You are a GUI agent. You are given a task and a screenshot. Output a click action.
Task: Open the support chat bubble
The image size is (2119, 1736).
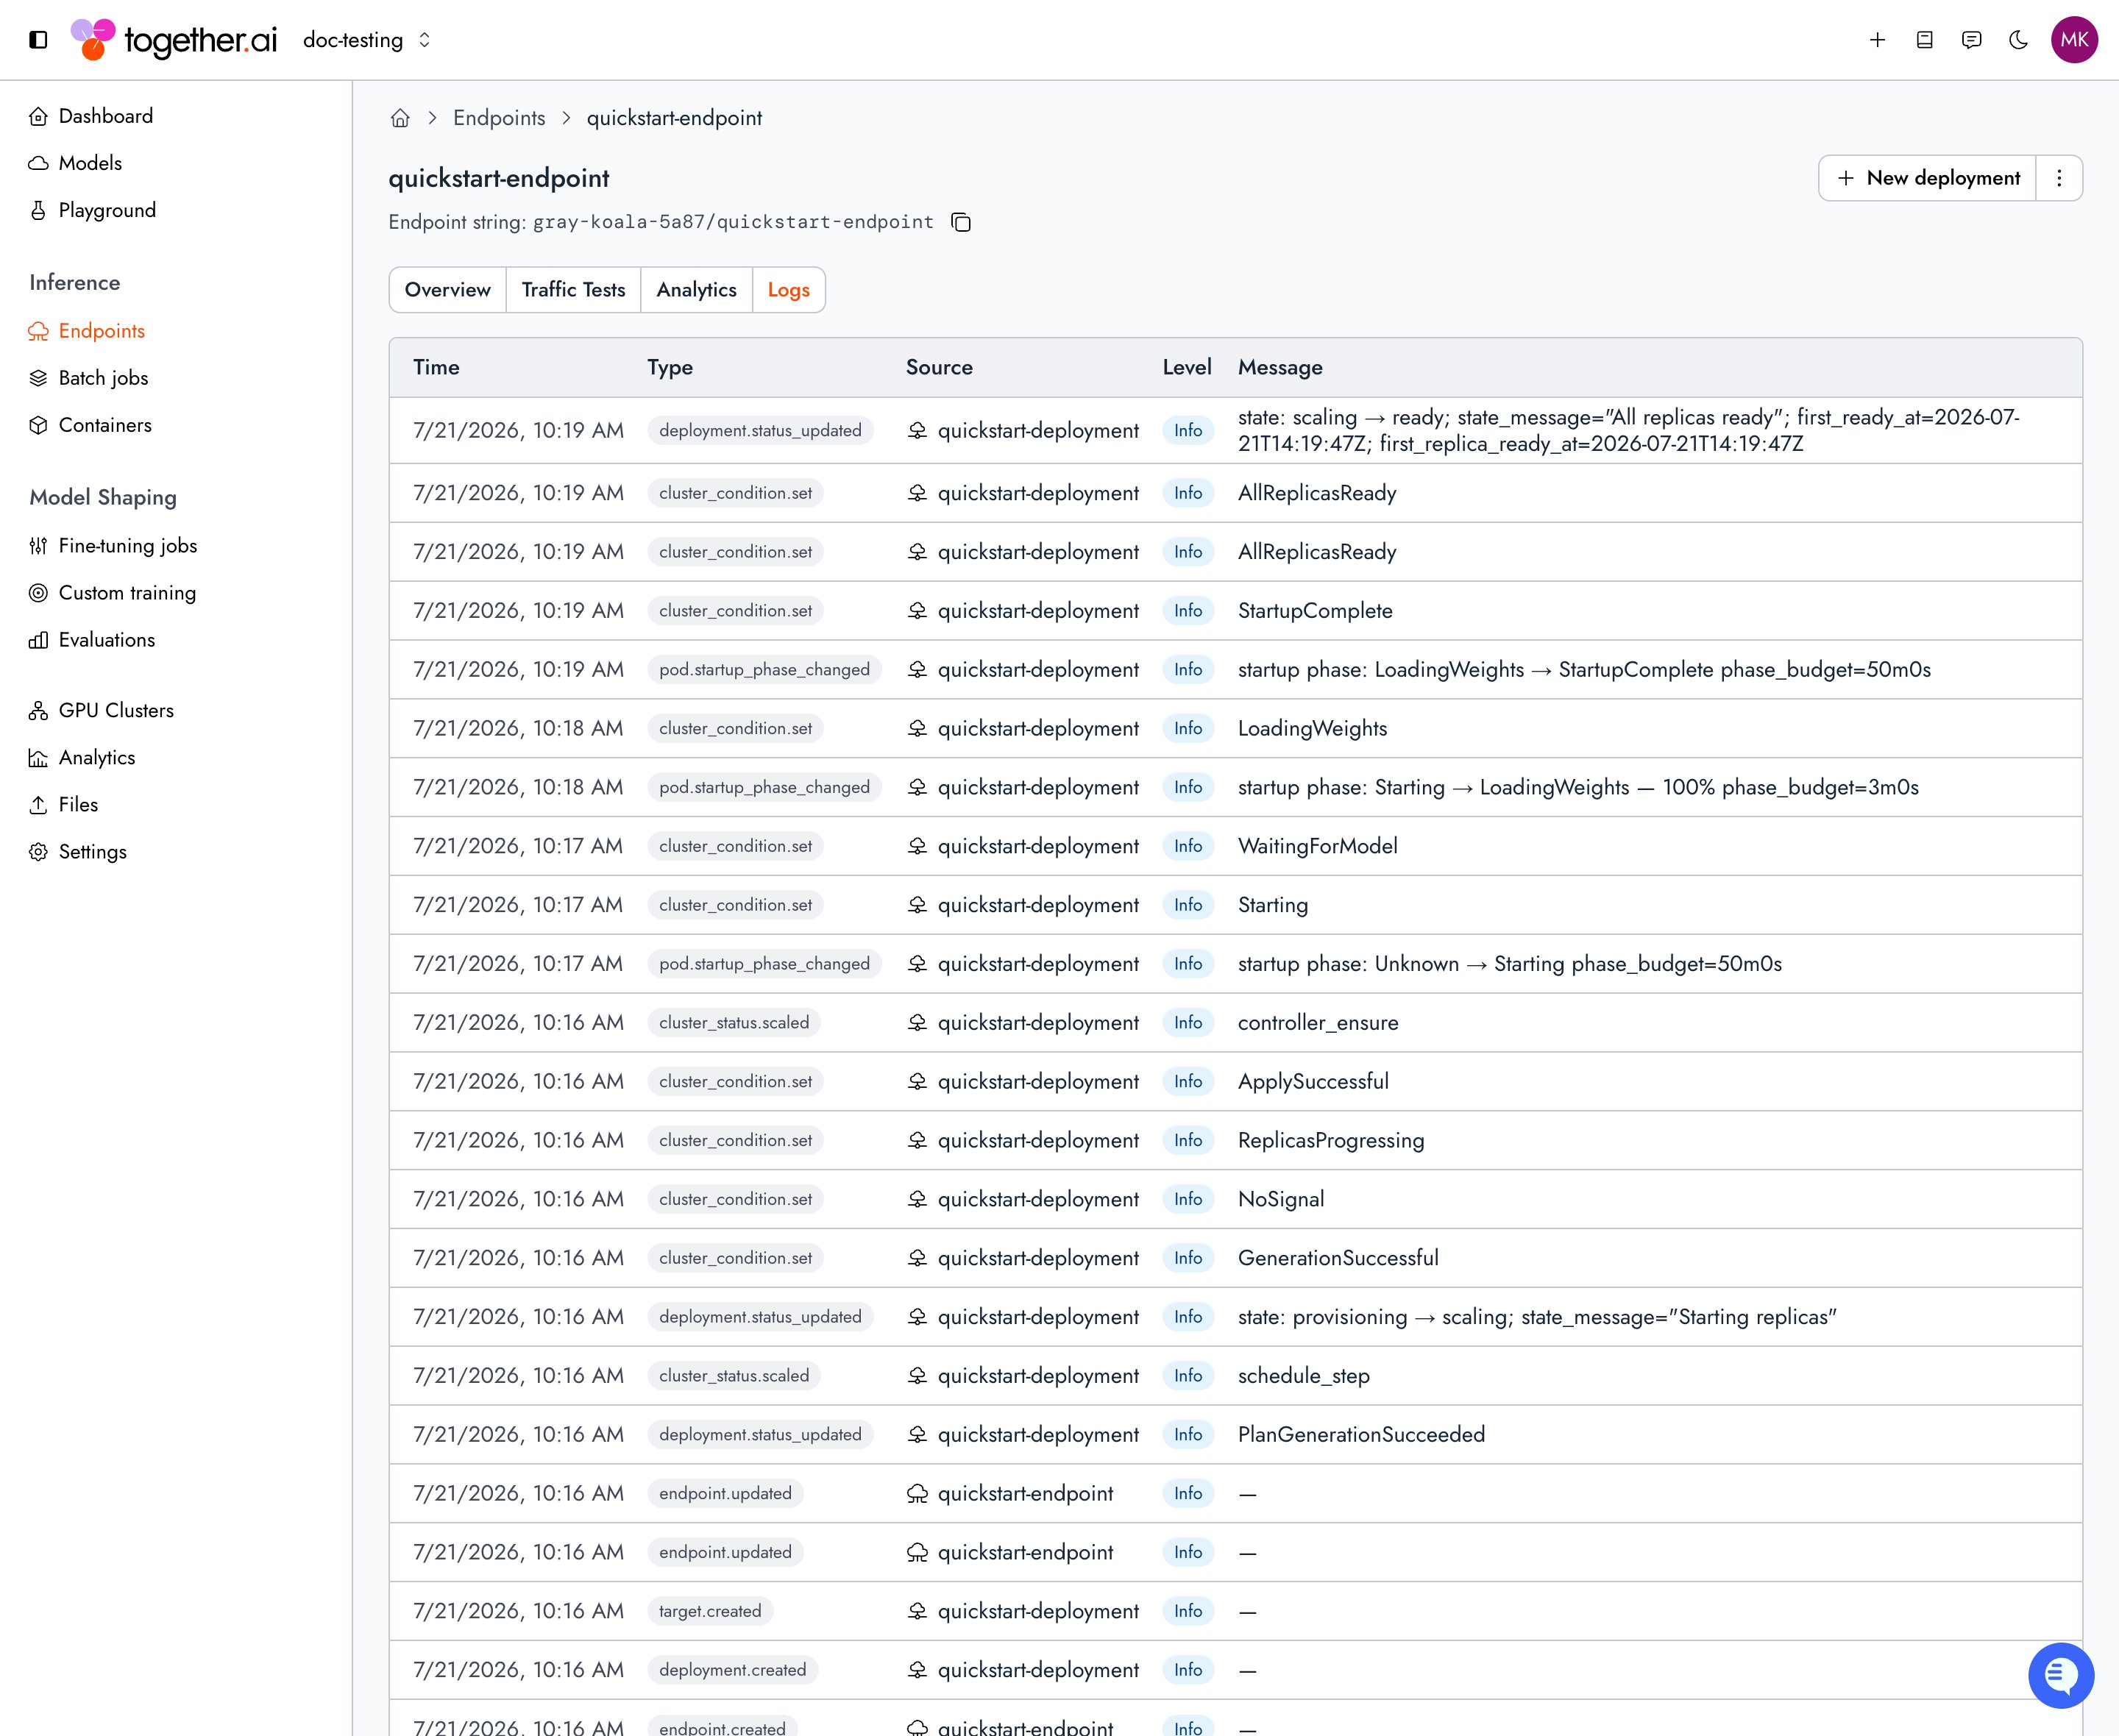[x=2061, y=1675]
